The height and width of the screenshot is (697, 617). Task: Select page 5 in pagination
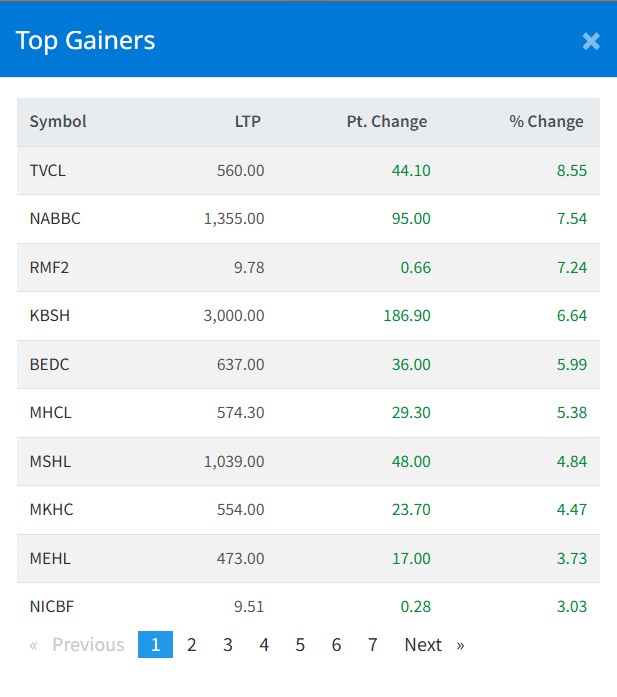click(300, 645)
